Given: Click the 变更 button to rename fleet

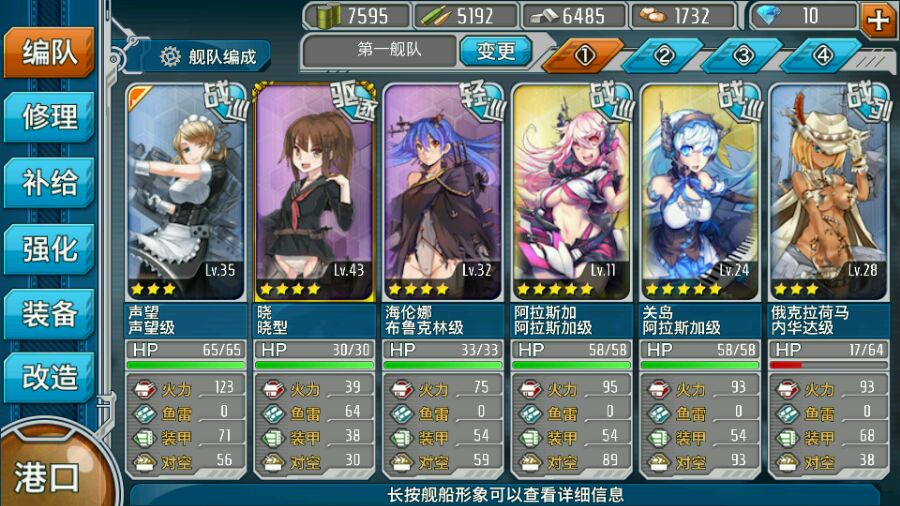Looking at the screenshot, I should (496, 52).
